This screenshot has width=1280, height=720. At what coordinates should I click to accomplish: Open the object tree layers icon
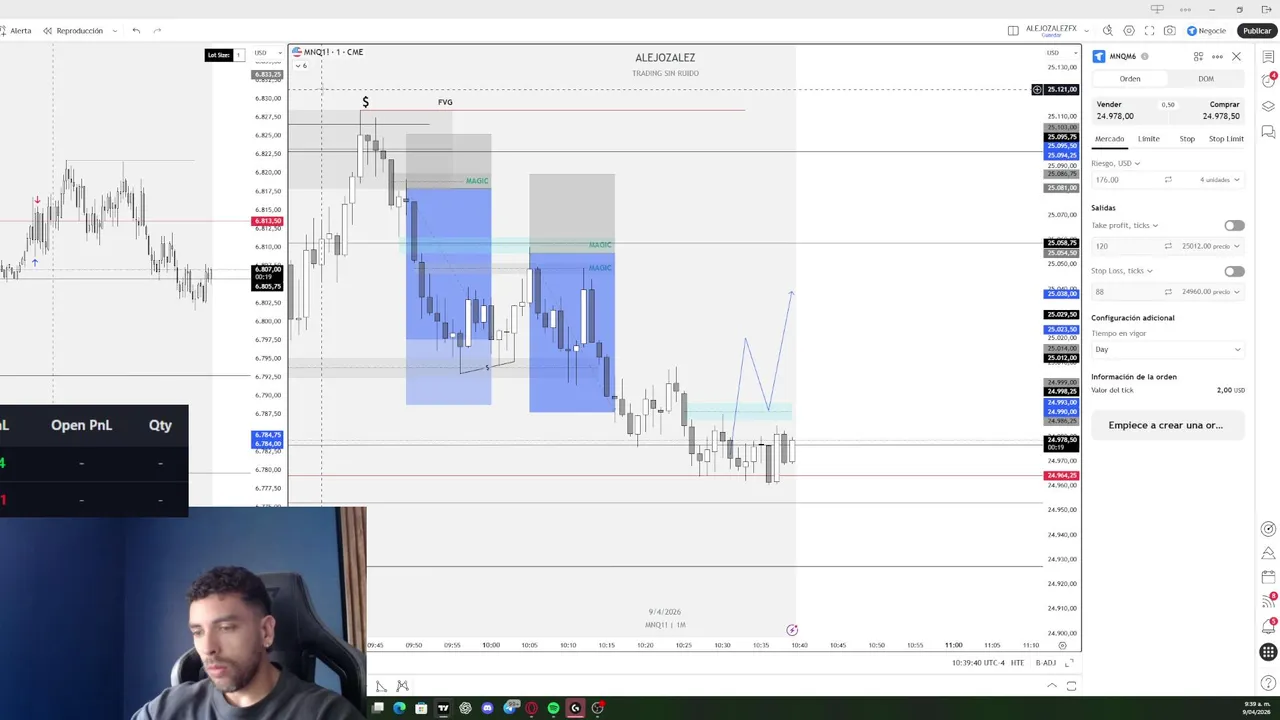point(1268,106)
